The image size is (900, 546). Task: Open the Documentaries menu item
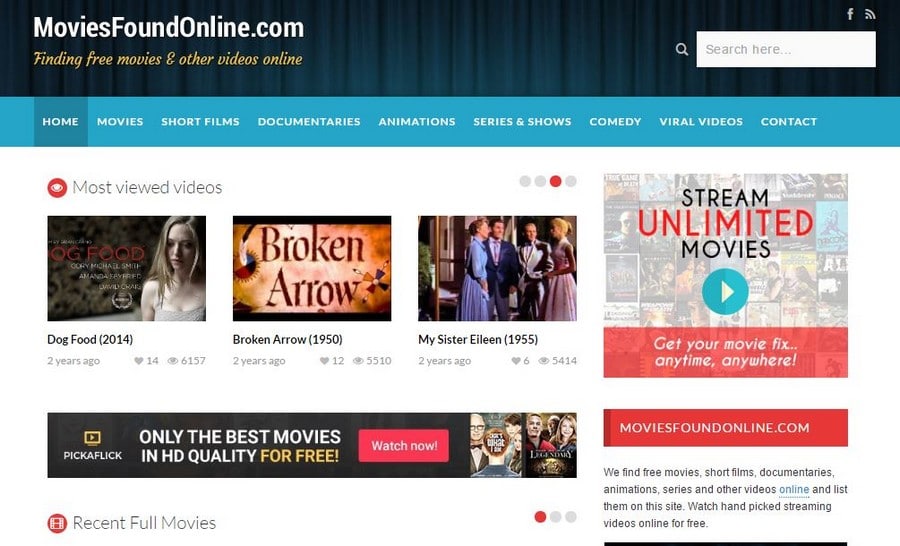click(x=309, y=122)
